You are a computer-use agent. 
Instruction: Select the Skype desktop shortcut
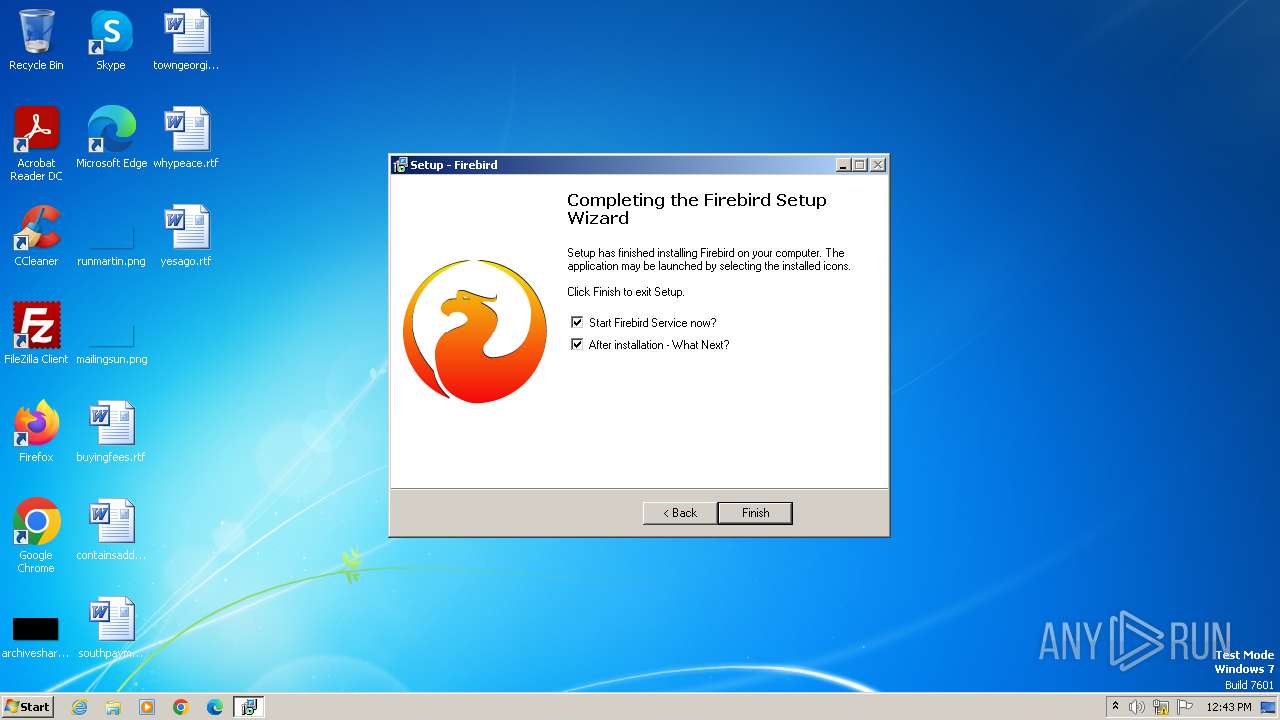click(x=111, y=40)
